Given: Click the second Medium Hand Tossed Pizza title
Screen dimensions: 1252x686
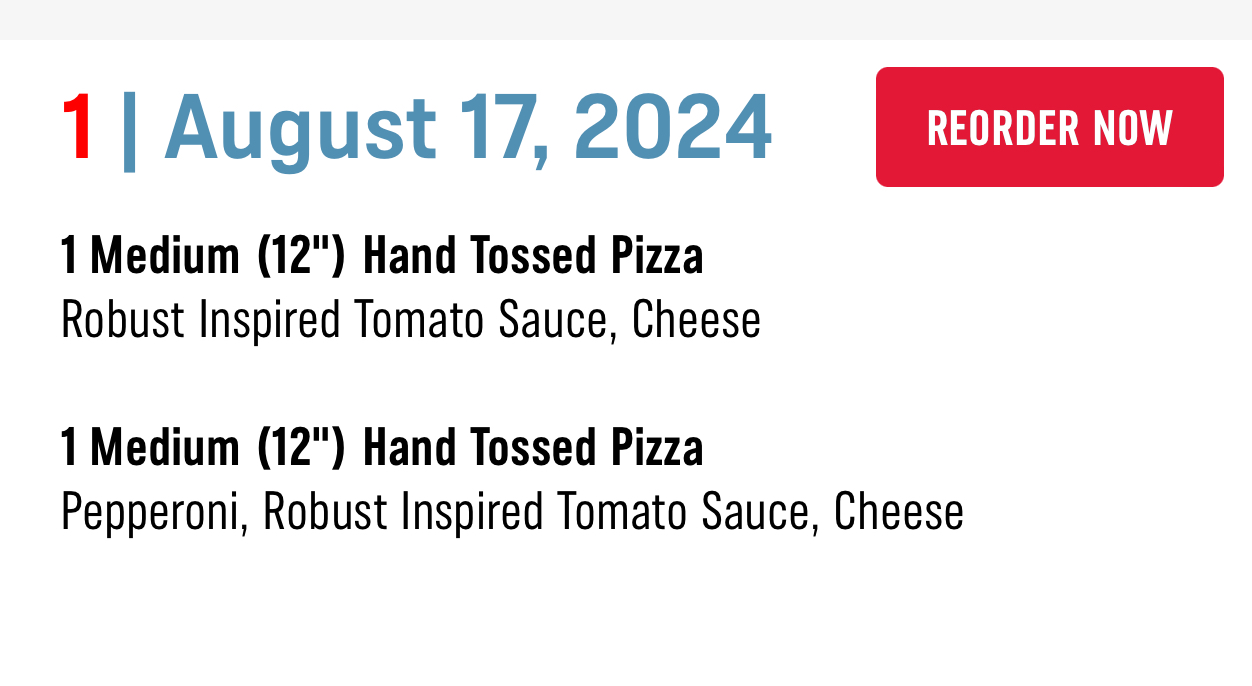Looking at the screenshot, I should tap(382, 447).
